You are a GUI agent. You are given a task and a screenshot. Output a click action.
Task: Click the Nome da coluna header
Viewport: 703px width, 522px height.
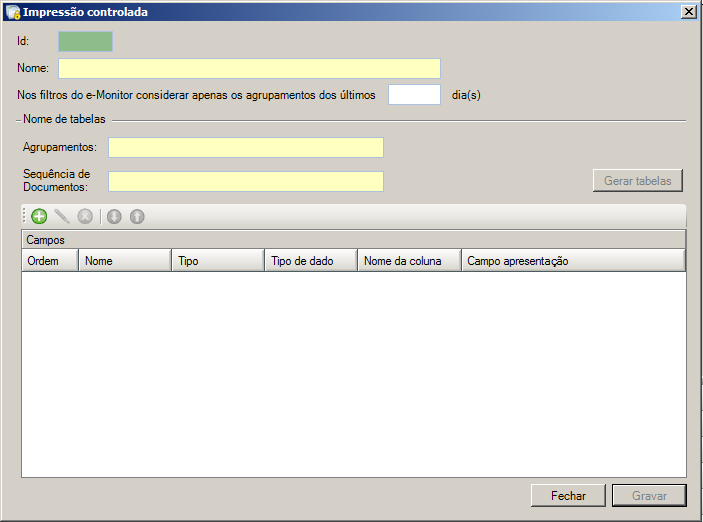tap(409, 261)
